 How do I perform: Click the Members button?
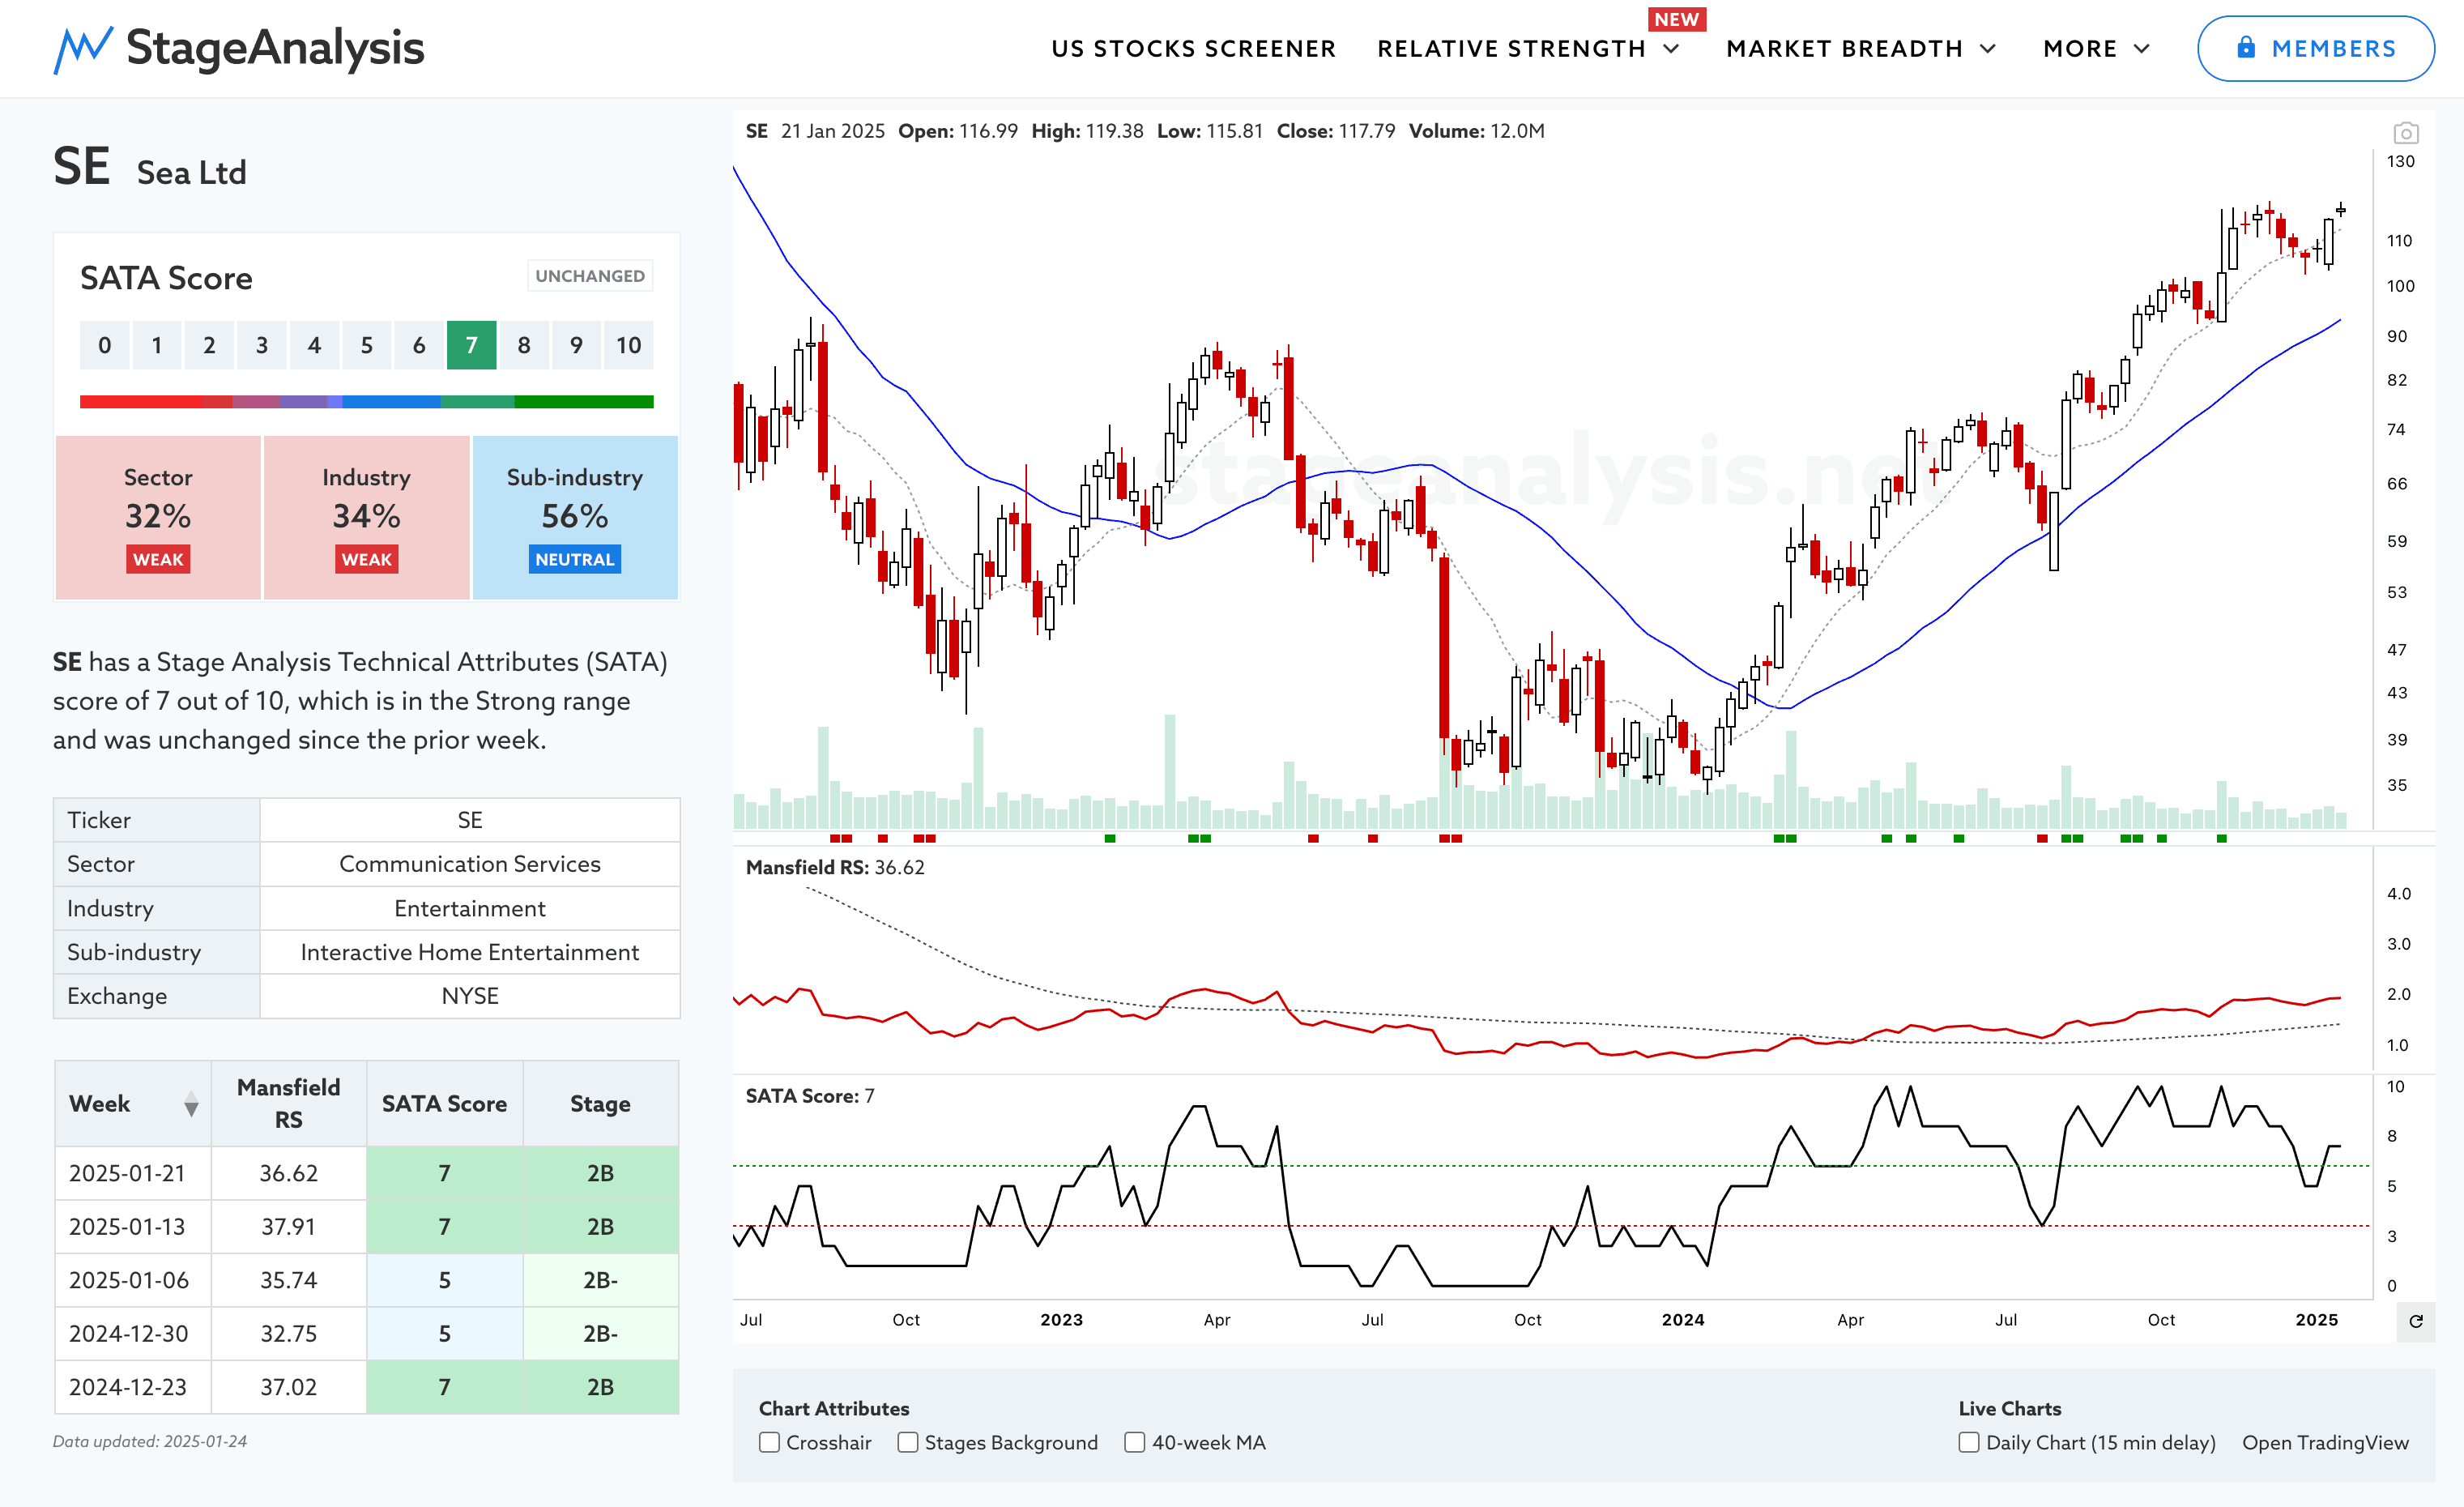(2315, 48)
